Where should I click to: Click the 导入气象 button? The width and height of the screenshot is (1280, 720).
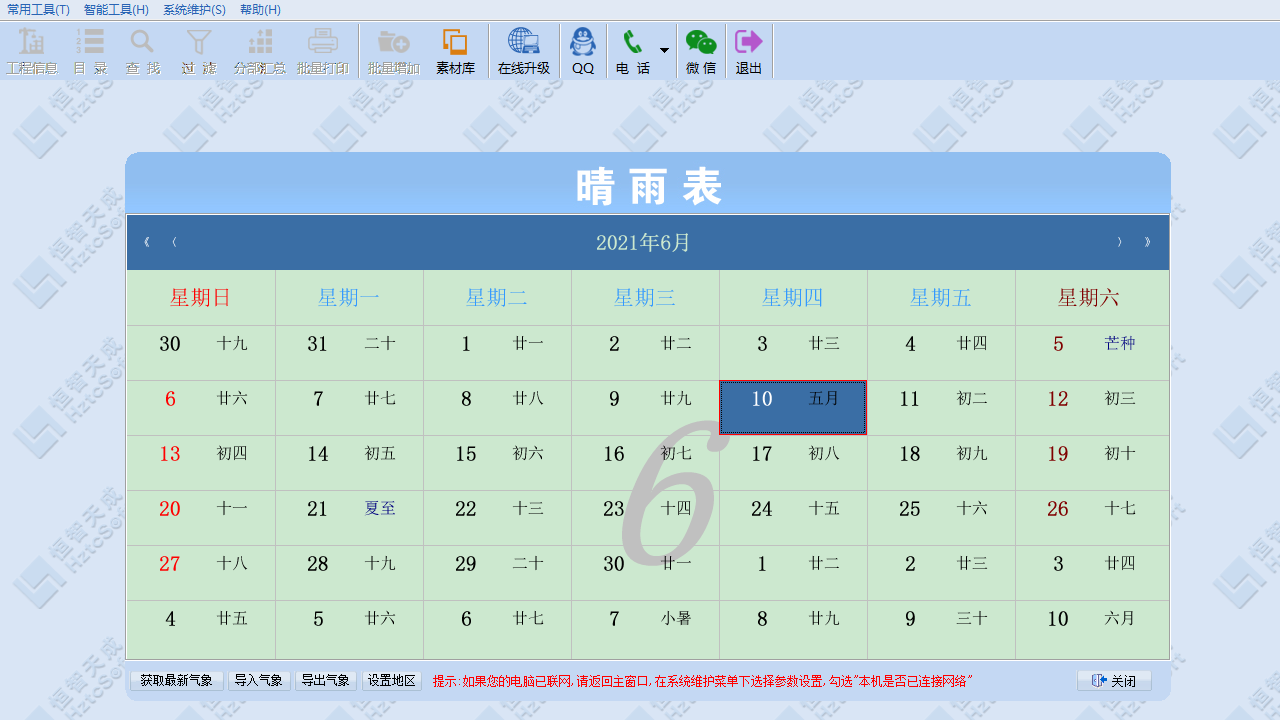(259, 679)
